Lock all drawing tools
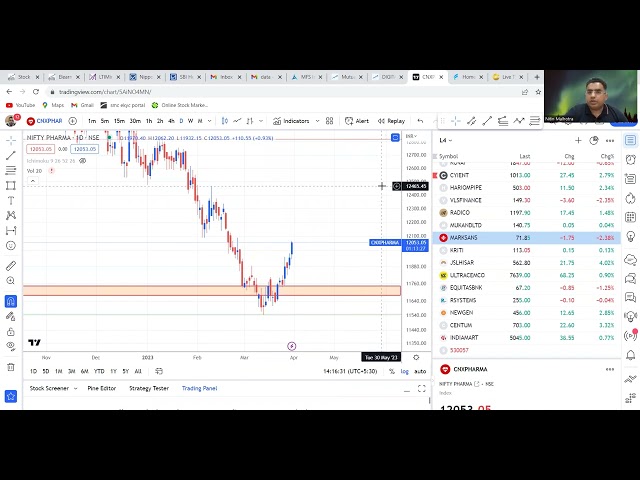Image resolution: width=640 pixels, height=480 pixels. coord(11,331)
